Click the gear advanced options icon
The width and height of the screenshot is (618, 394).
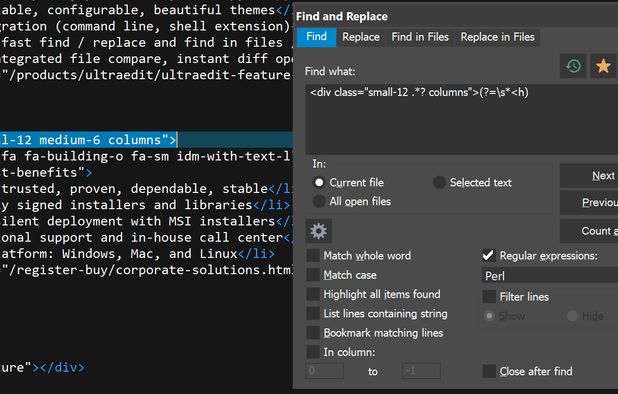point(318,231)
